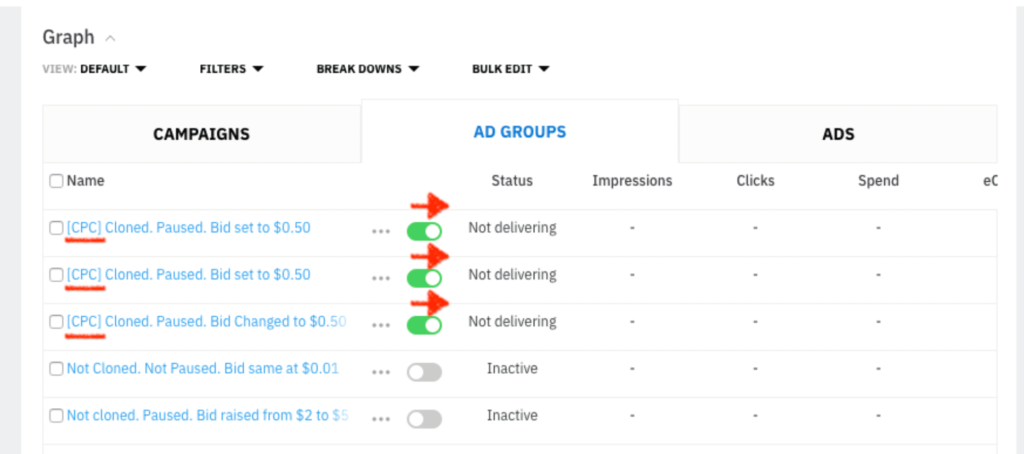Open more options for 'Bid Changed to $0.50' ad group
This screenshot has height=454, width=1024.
coord(380,324)
